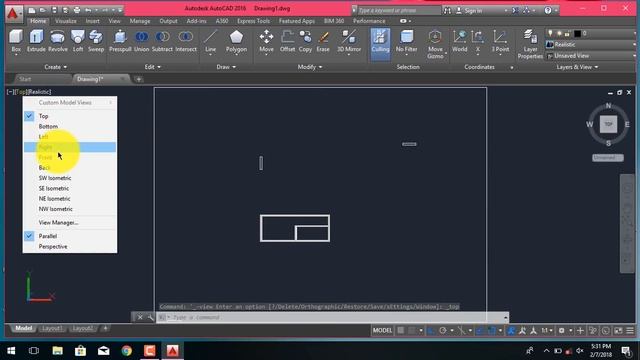Pick the Sweep tool

click(x=96, y=41)
